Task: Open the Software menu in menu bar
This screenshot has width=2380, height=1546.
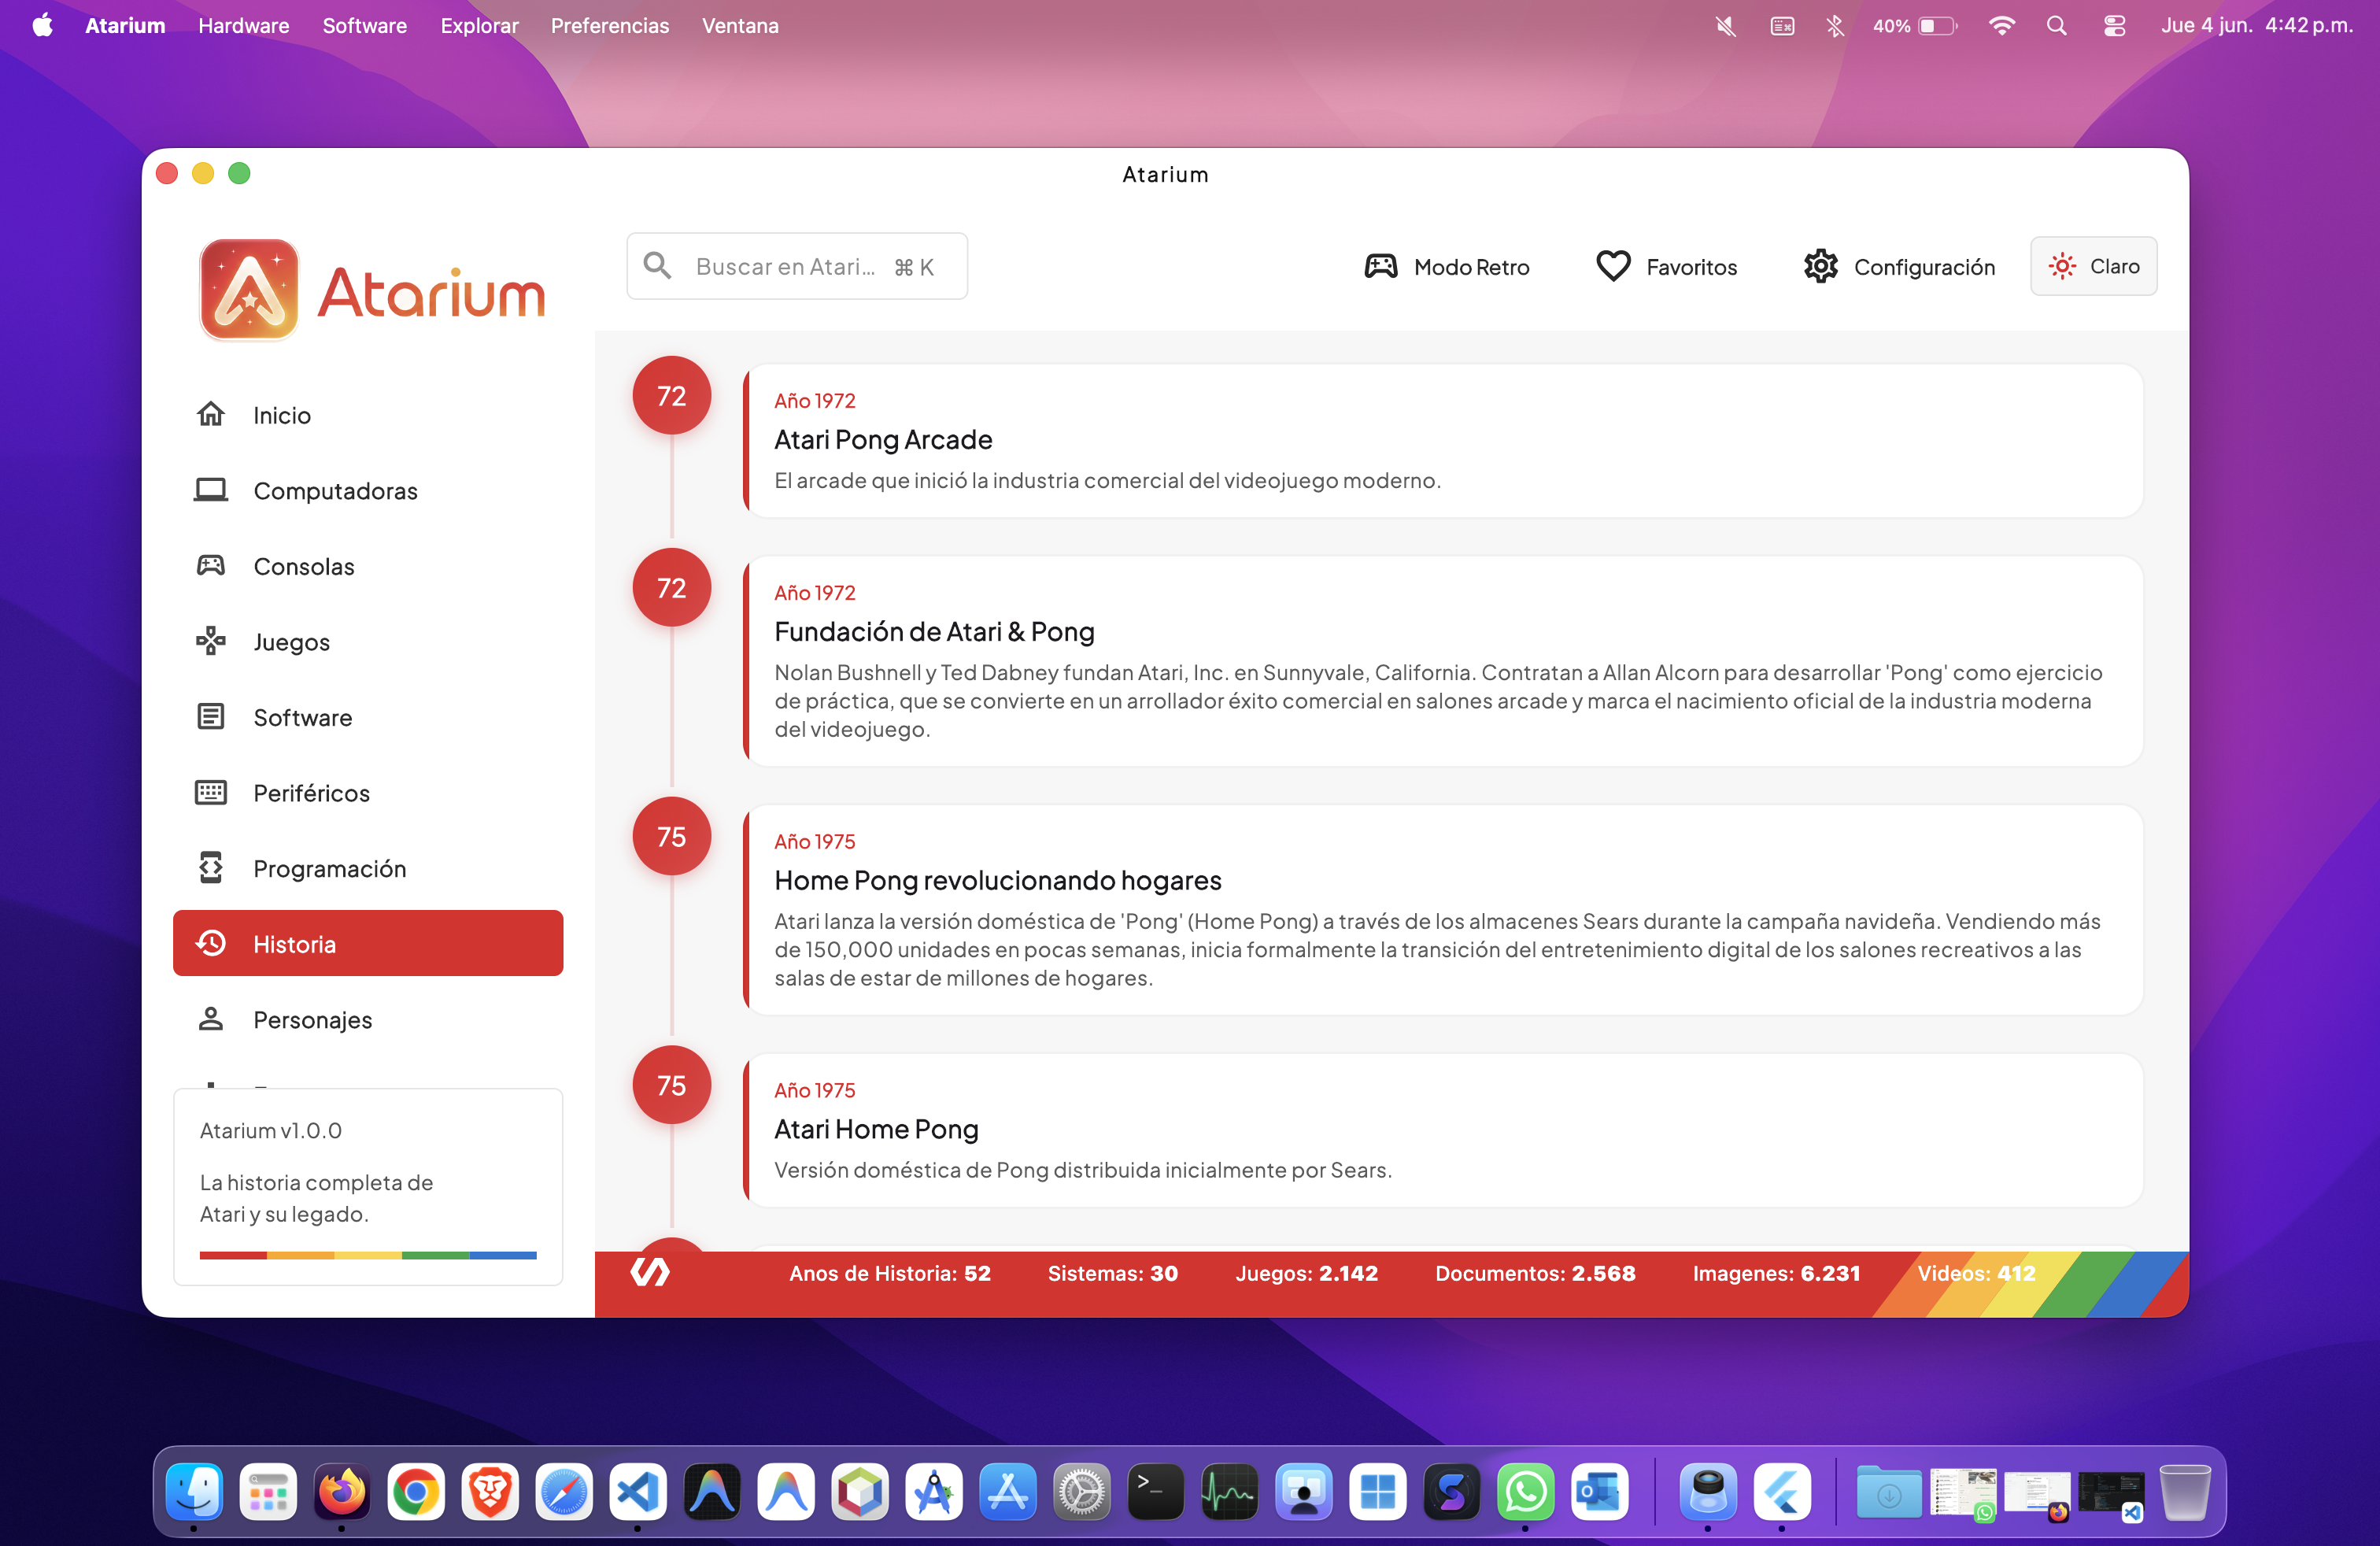Action: [x=364, y=25]
